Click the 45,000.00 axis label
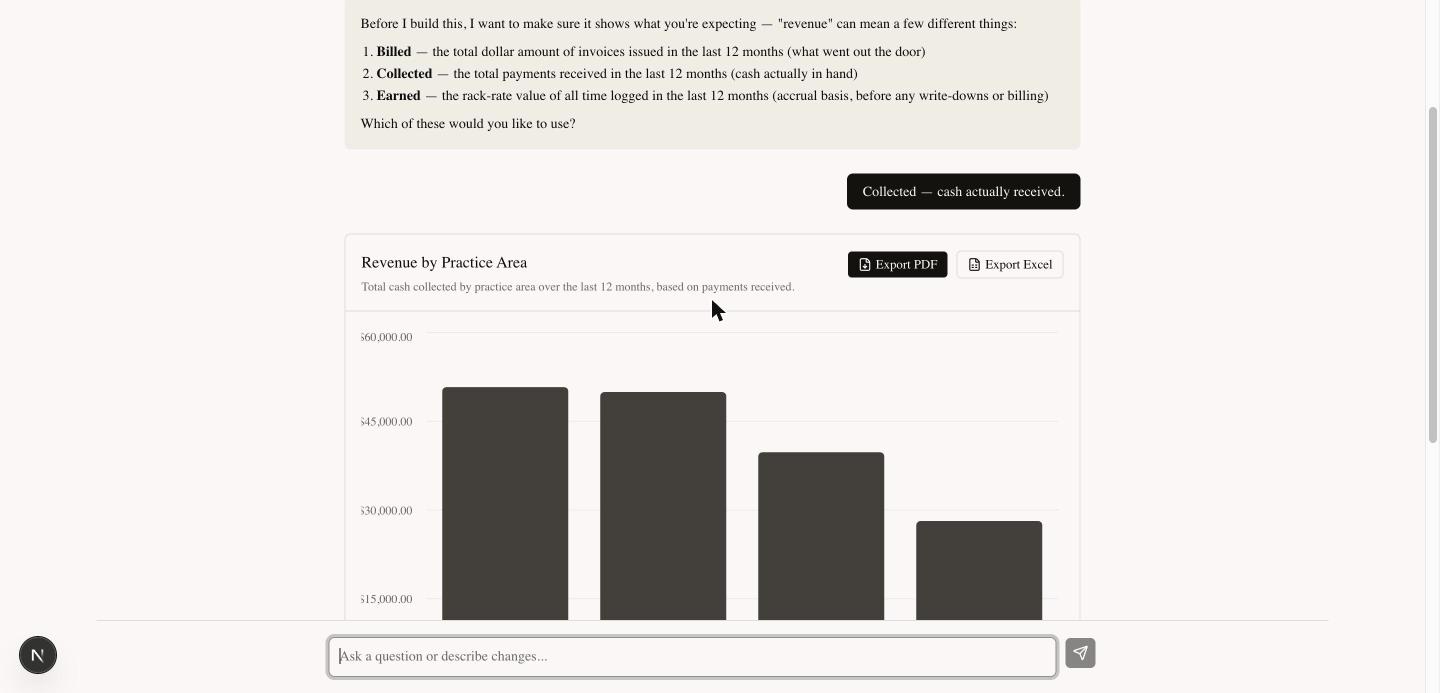The height and width of the screenshot is (693, 1440). click(387, 422)
